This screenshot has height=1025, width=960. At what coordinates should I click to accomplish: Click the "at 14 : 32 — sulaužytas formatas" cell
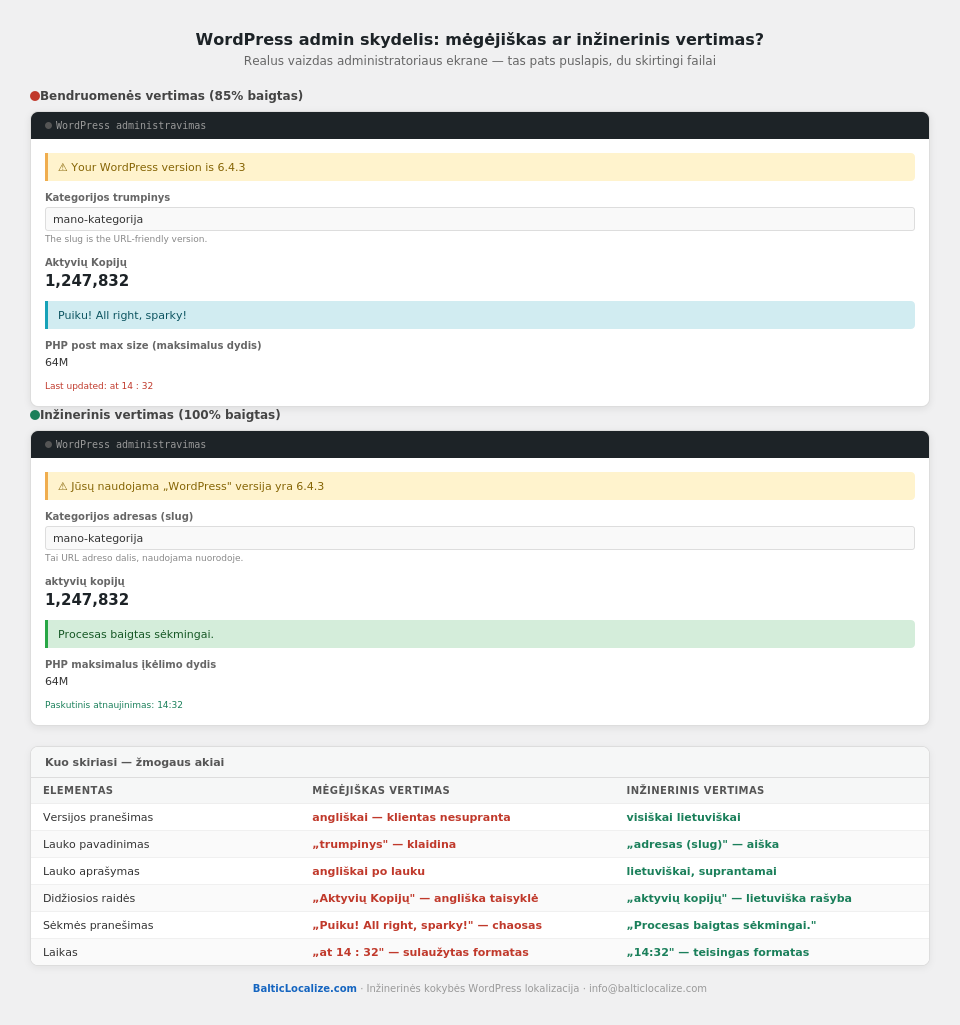click(x=420, y=952)
